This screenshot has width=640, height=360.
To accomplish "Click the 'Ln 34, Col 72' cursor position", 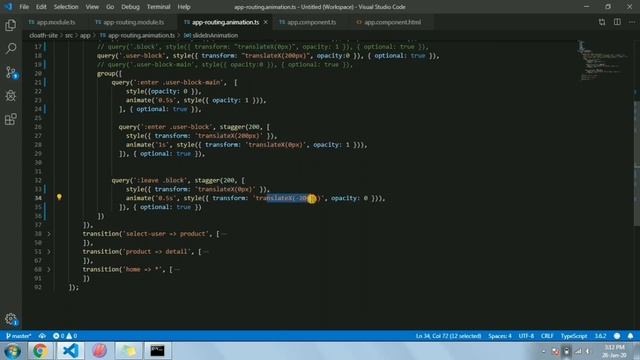I will coord(448,336).
